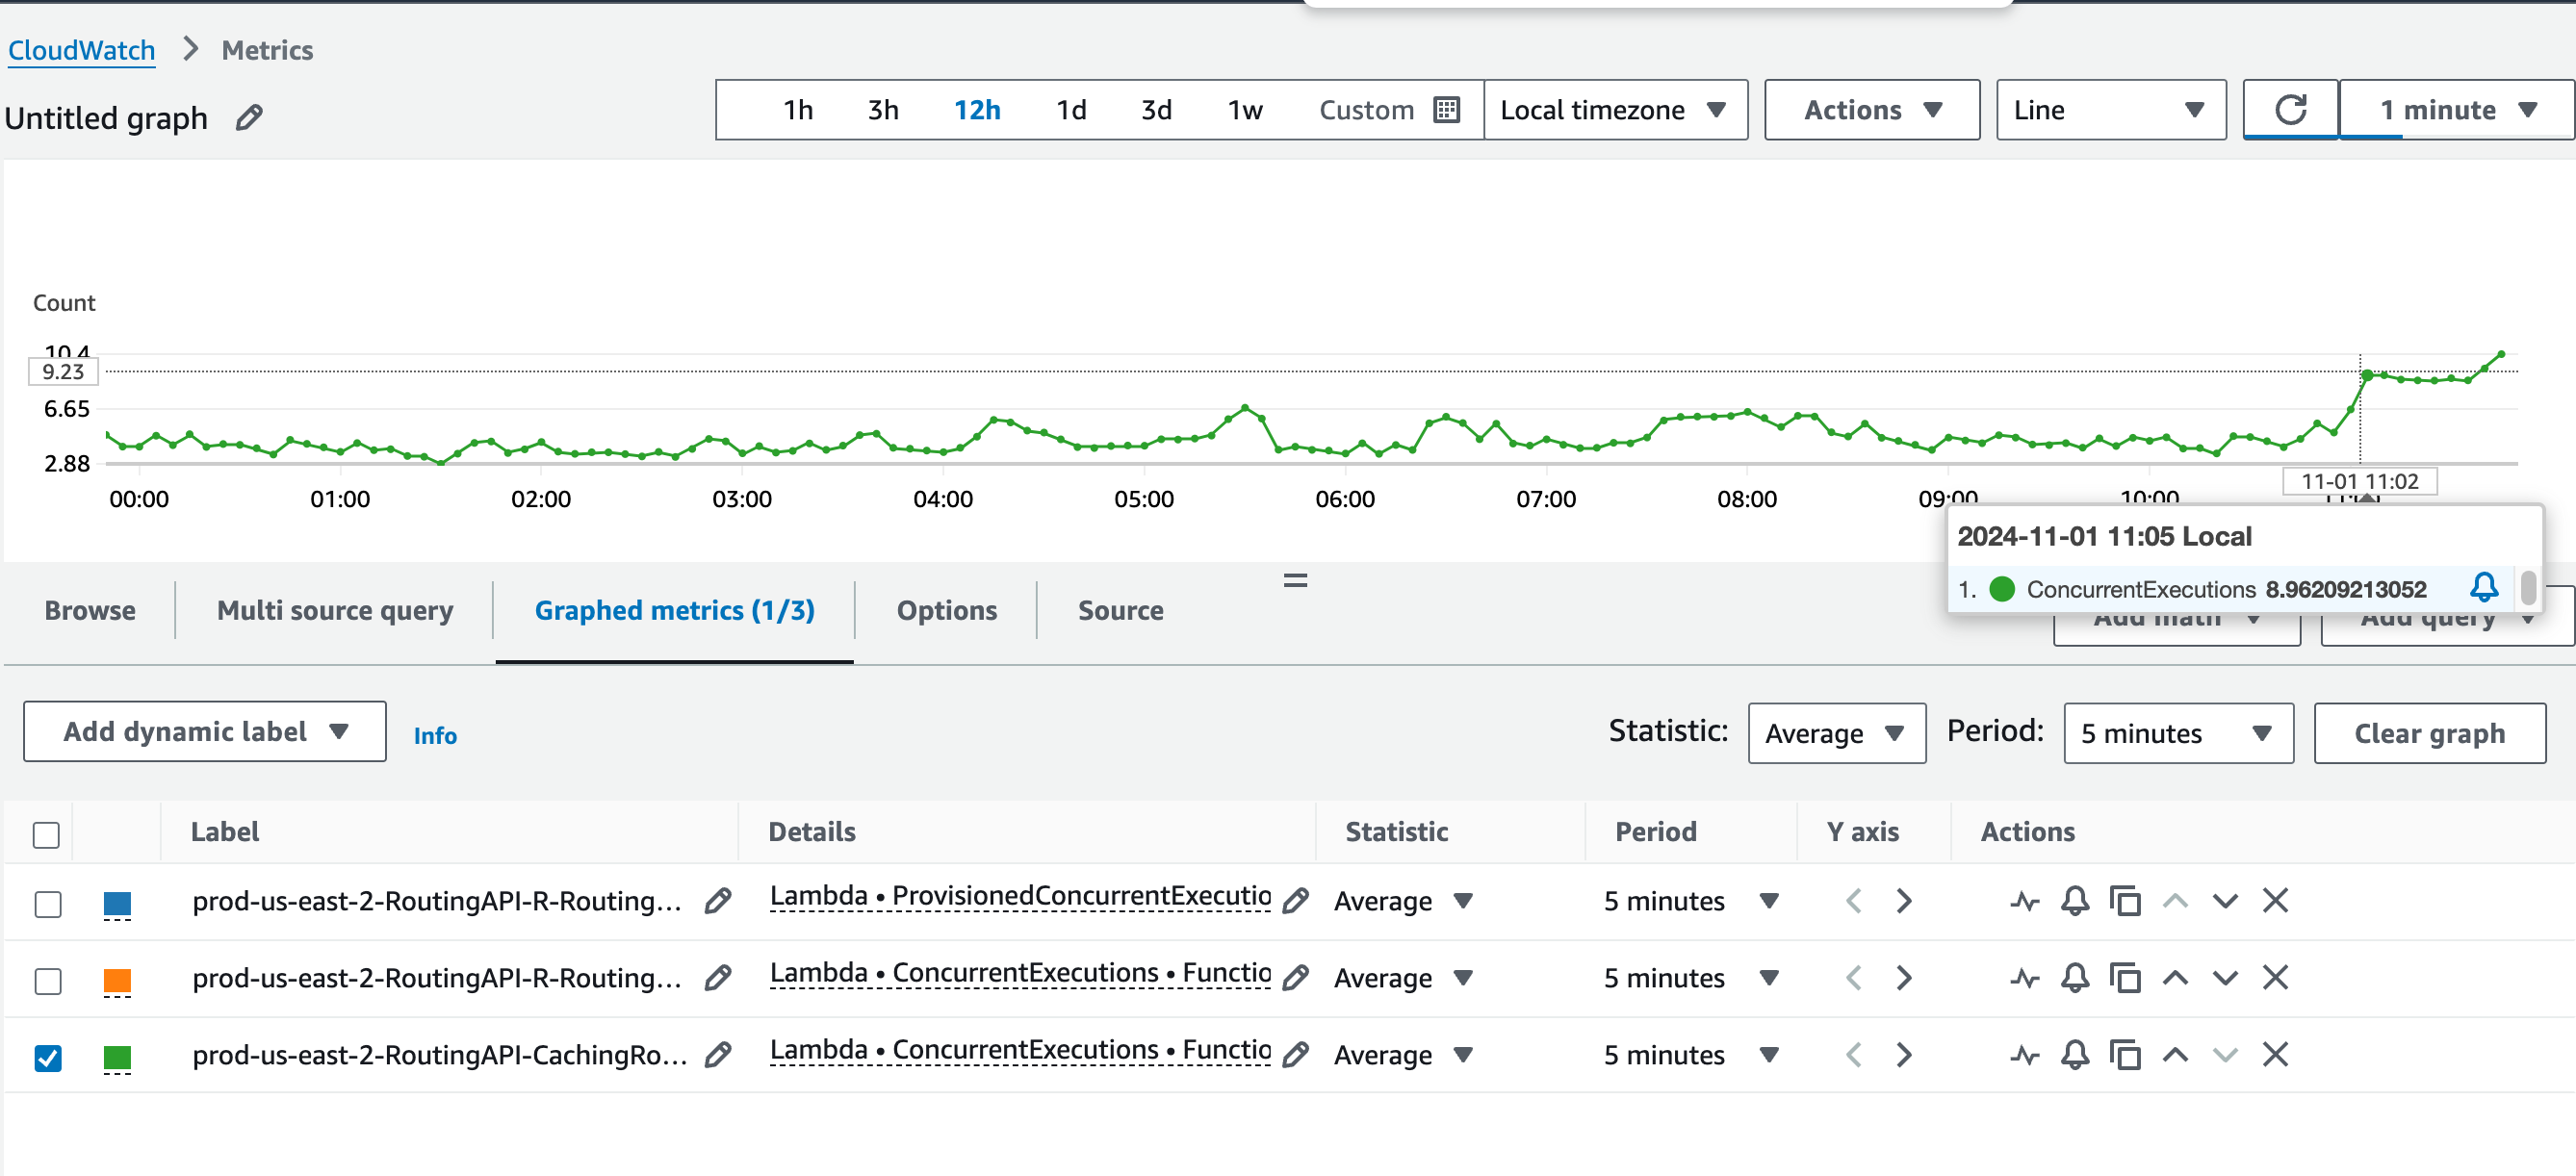Edit details pencil for ProvisionedConcurrentExecutions row
Screen dimensions: 2576x1176
click(x=1295, y=901)
